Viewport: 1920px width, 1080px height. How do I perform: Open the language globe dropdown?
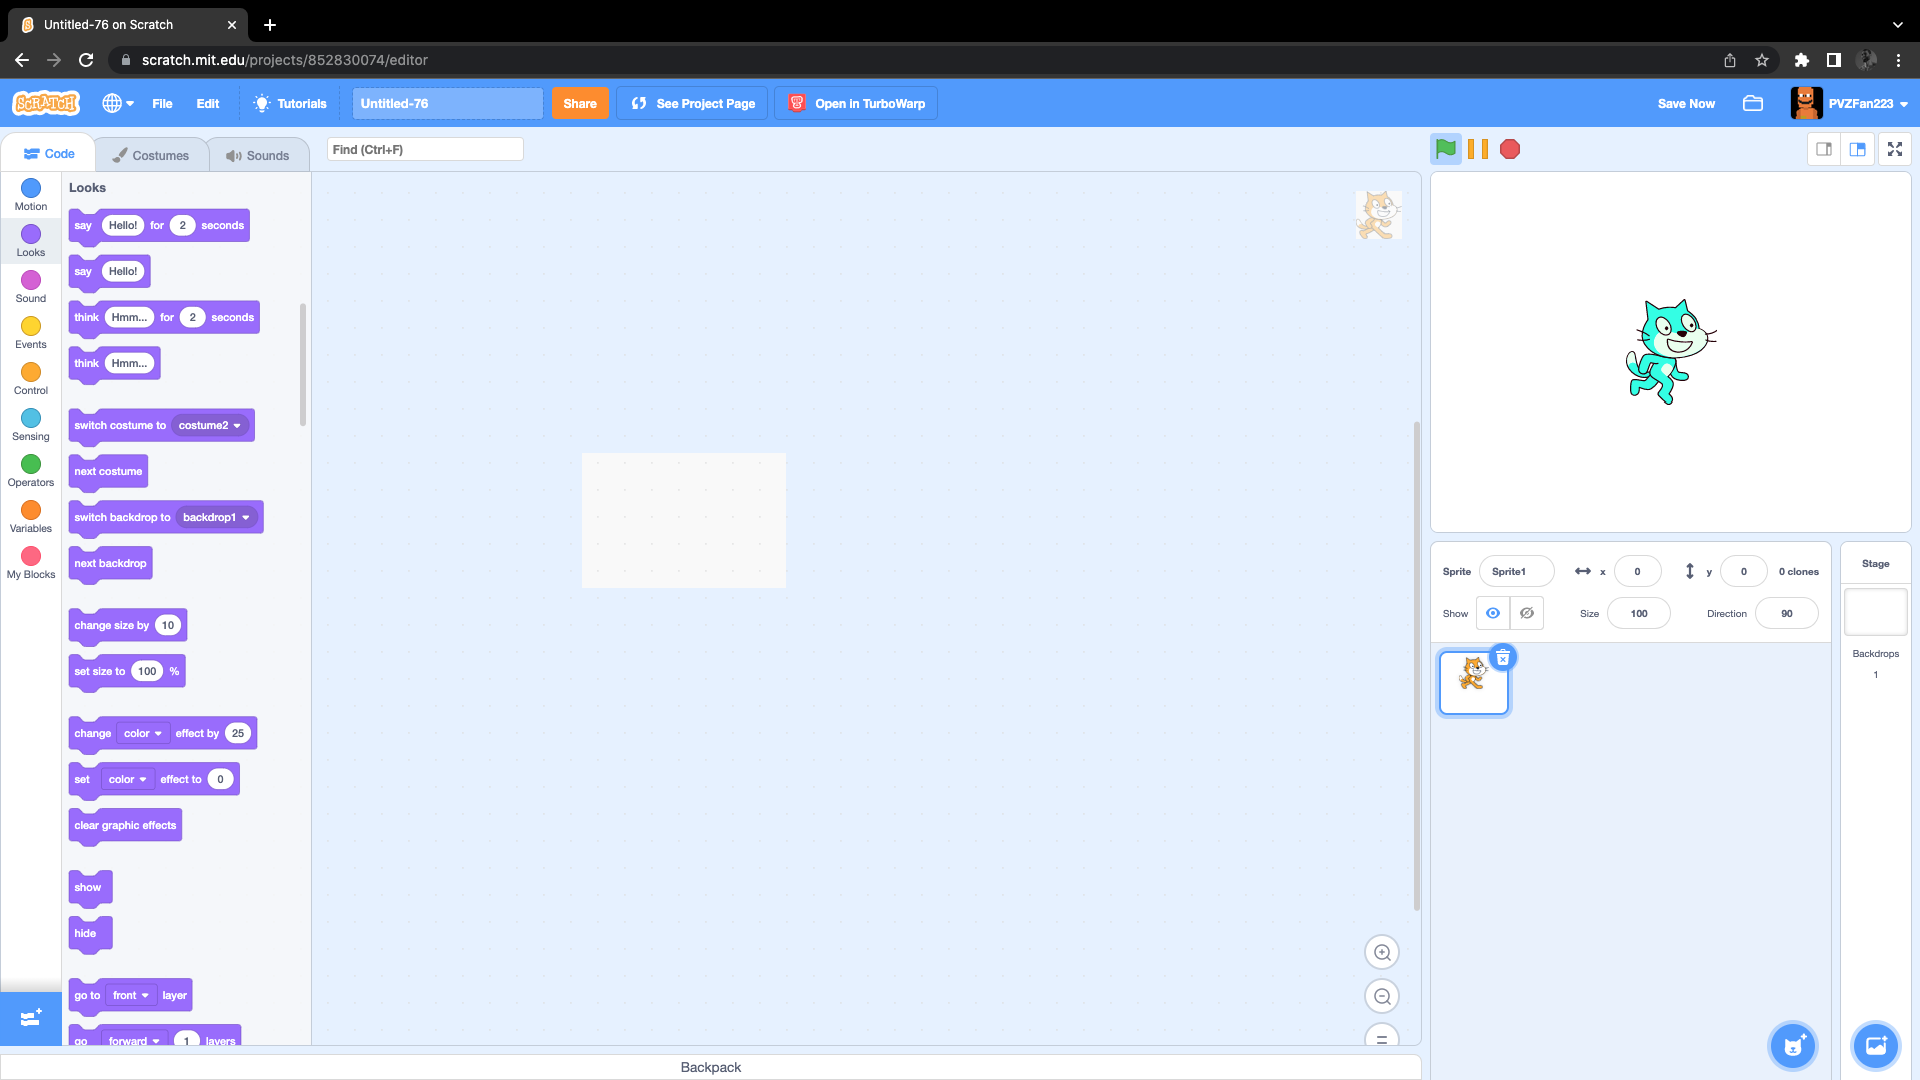coord(118,103)
